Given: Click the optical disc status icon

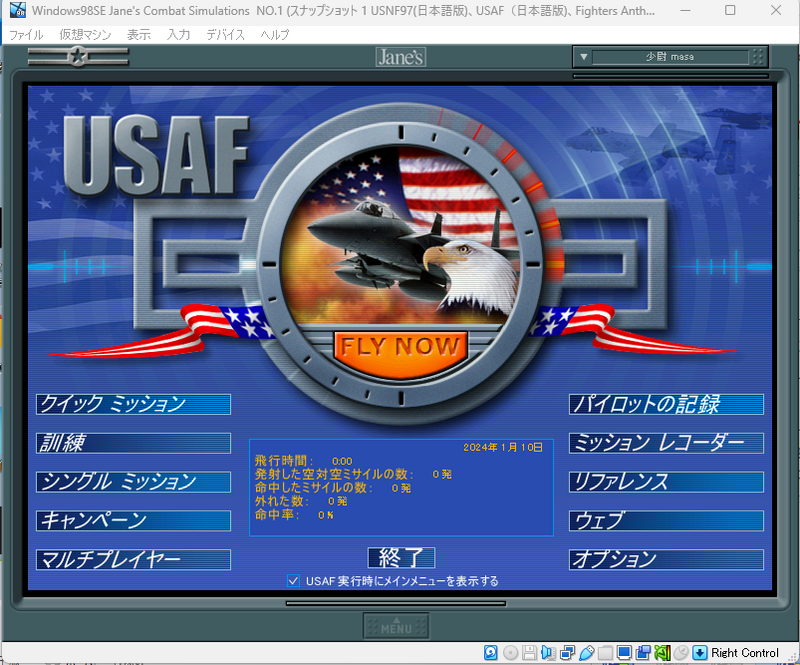Looking at the screenshot, I should point(510,652).
